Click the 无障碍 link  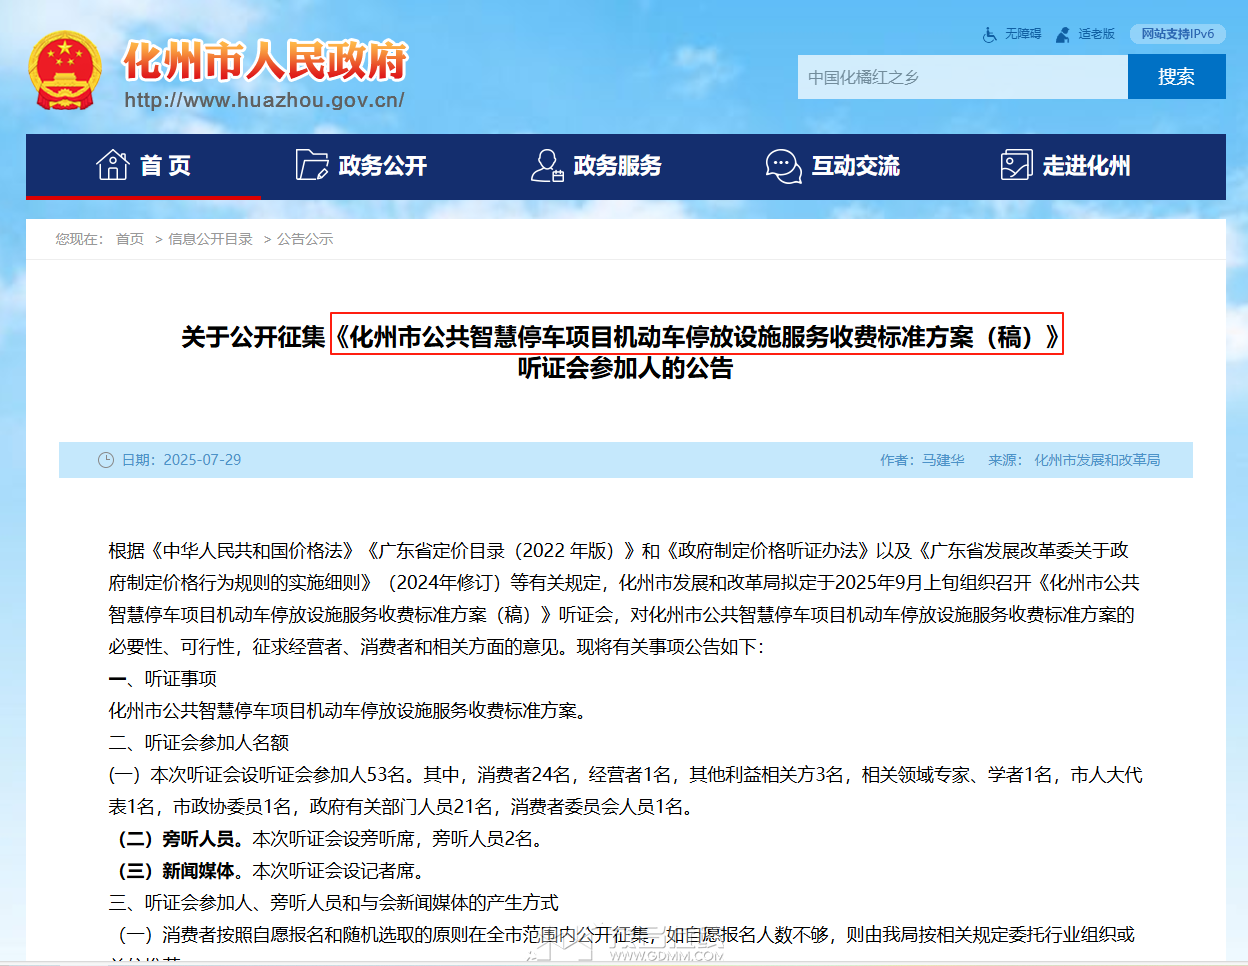1023,34
